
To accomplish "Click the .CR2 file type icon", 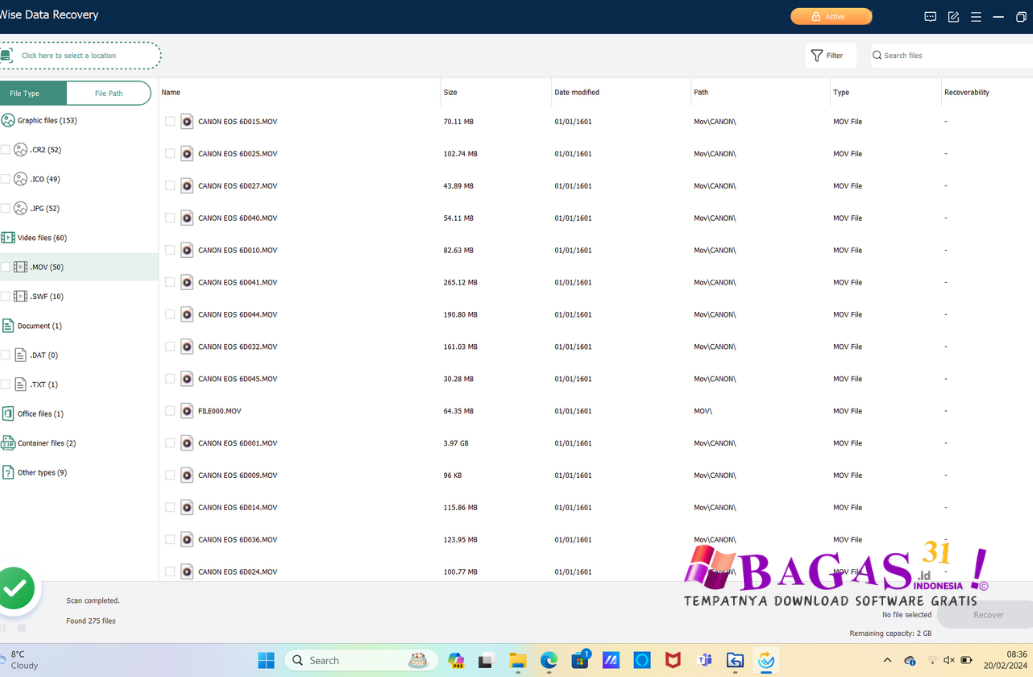I will point(21,149).
